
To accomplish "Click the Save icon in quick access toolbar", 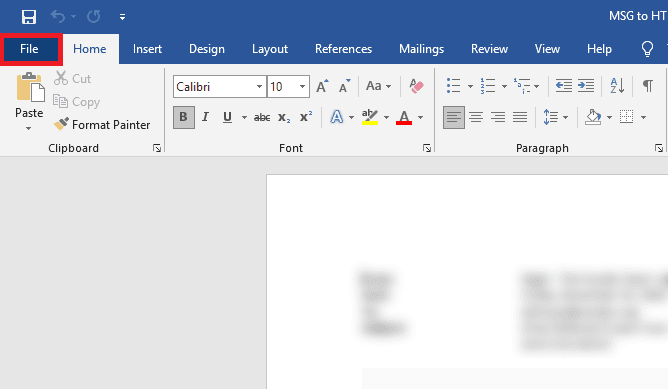I will coord(29,17).
